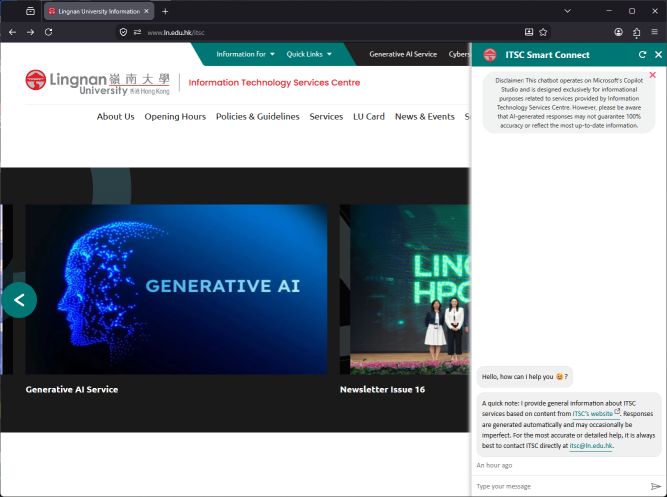Image resolution: width=667 pixels, height=497 pixels.
Task: Open the Generative AI banner image
Action: (176, 289)
